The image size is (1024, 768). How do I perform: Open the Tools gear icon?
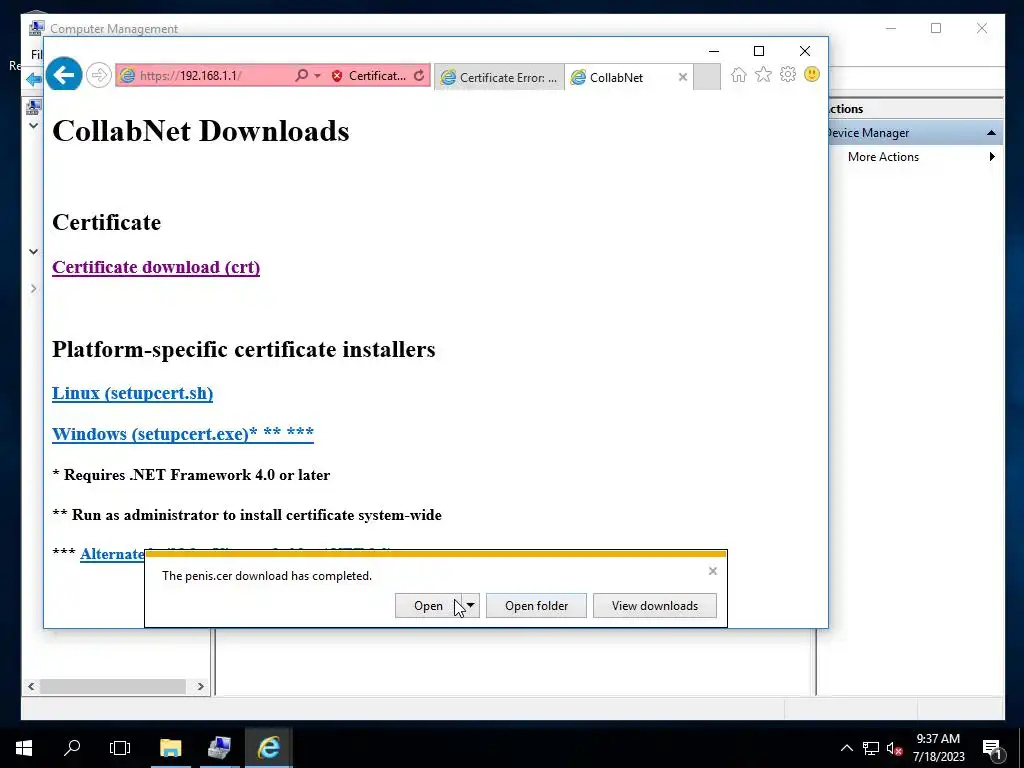pos(788,74)
